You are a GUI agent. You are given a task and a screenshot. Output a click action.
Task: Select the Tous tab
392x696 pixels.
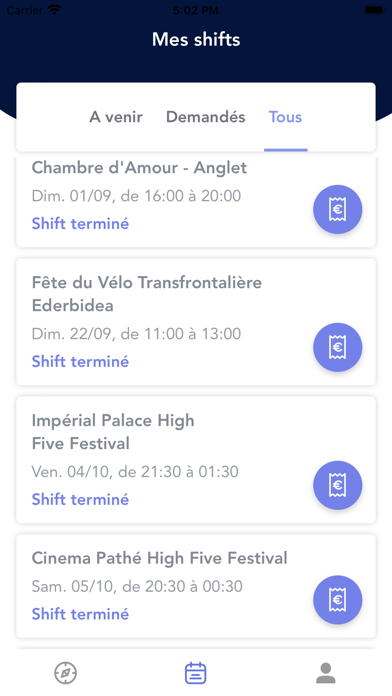[x=285, y=117]
